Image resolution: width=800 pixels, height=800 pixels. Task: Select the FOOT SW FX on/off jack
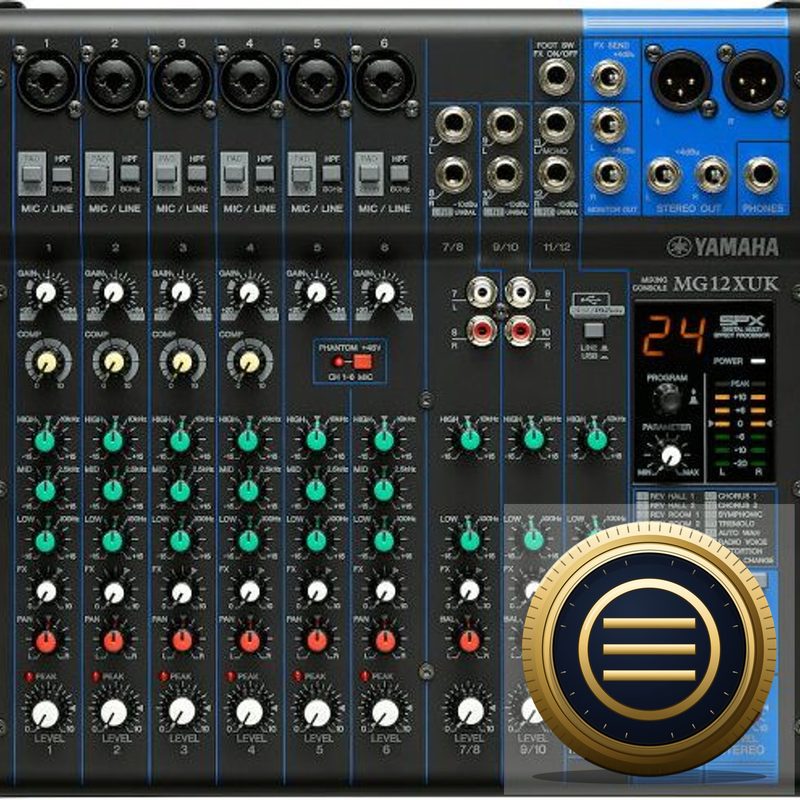coord(556,77)
